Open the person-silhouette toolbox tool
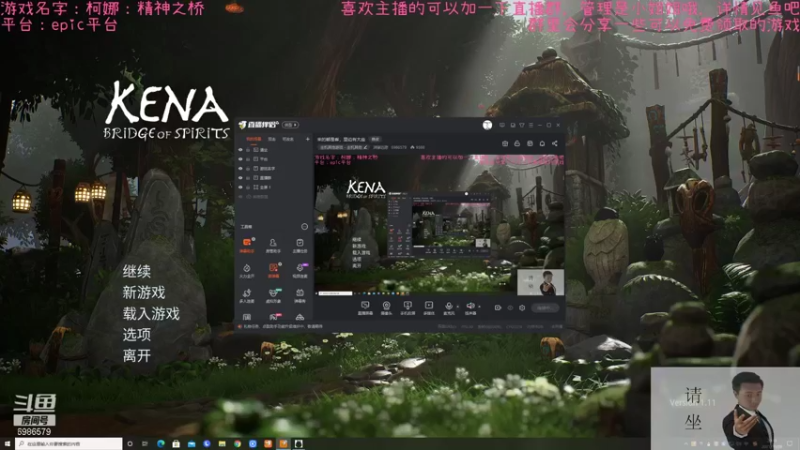 273,244
